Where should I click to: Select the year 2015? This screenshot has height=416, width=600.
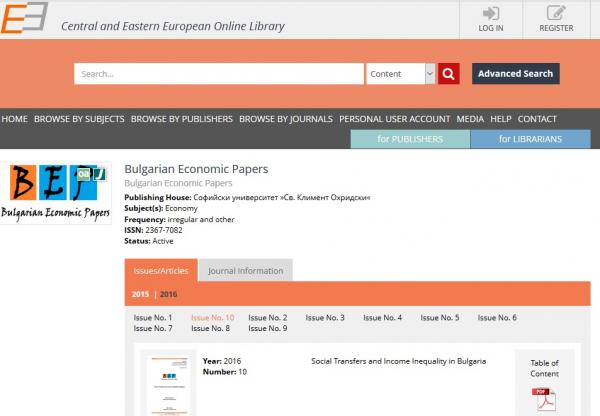pos(140,294)
